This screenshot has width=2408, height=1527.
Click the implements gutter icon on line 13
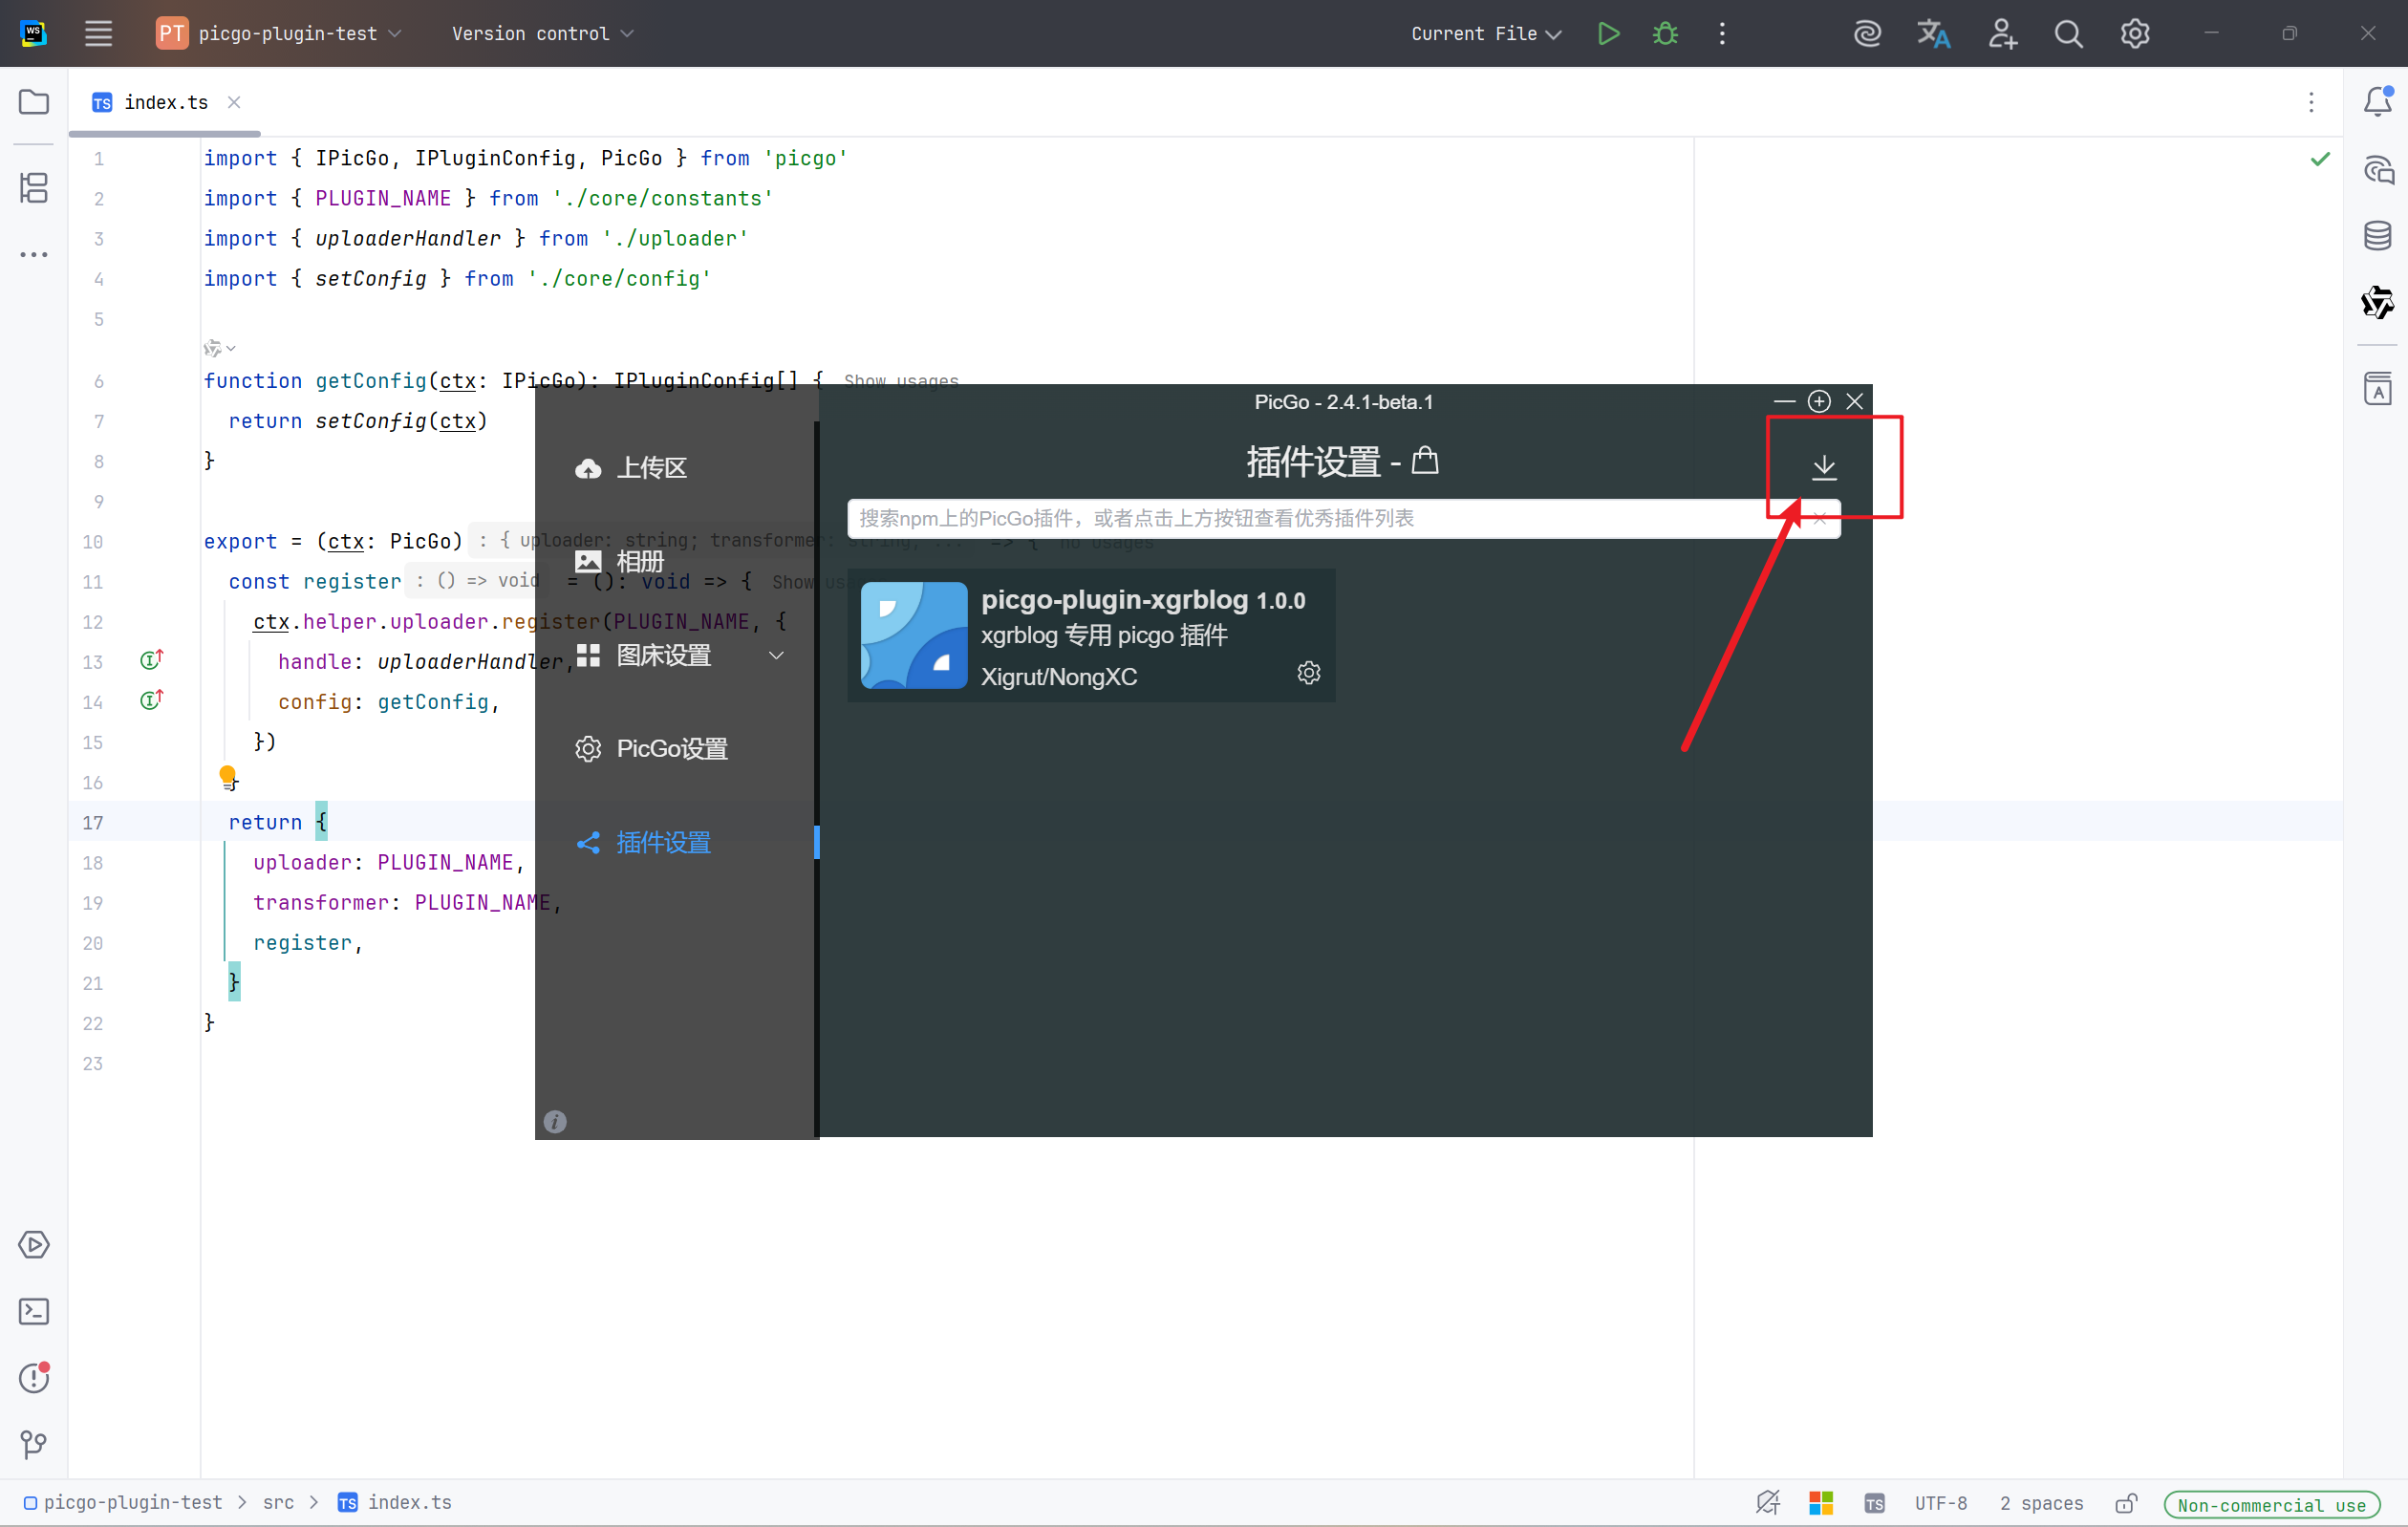coord(151,660)
